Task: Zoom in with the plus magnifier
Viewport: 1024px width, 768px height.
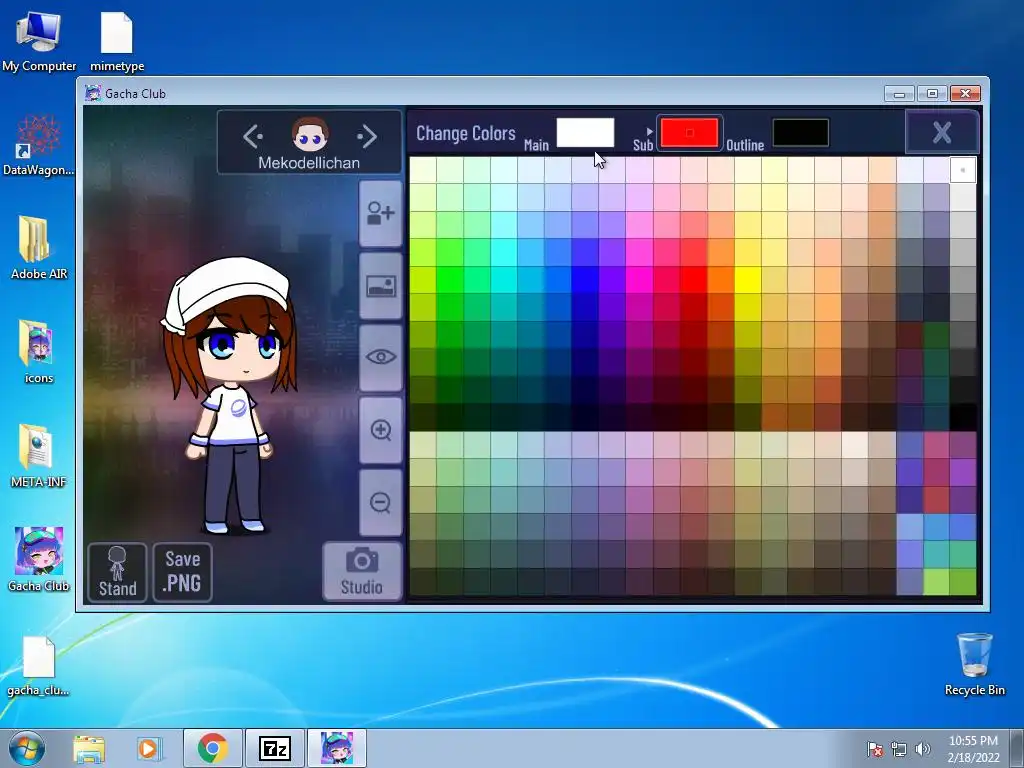Action: click(381, 430)
